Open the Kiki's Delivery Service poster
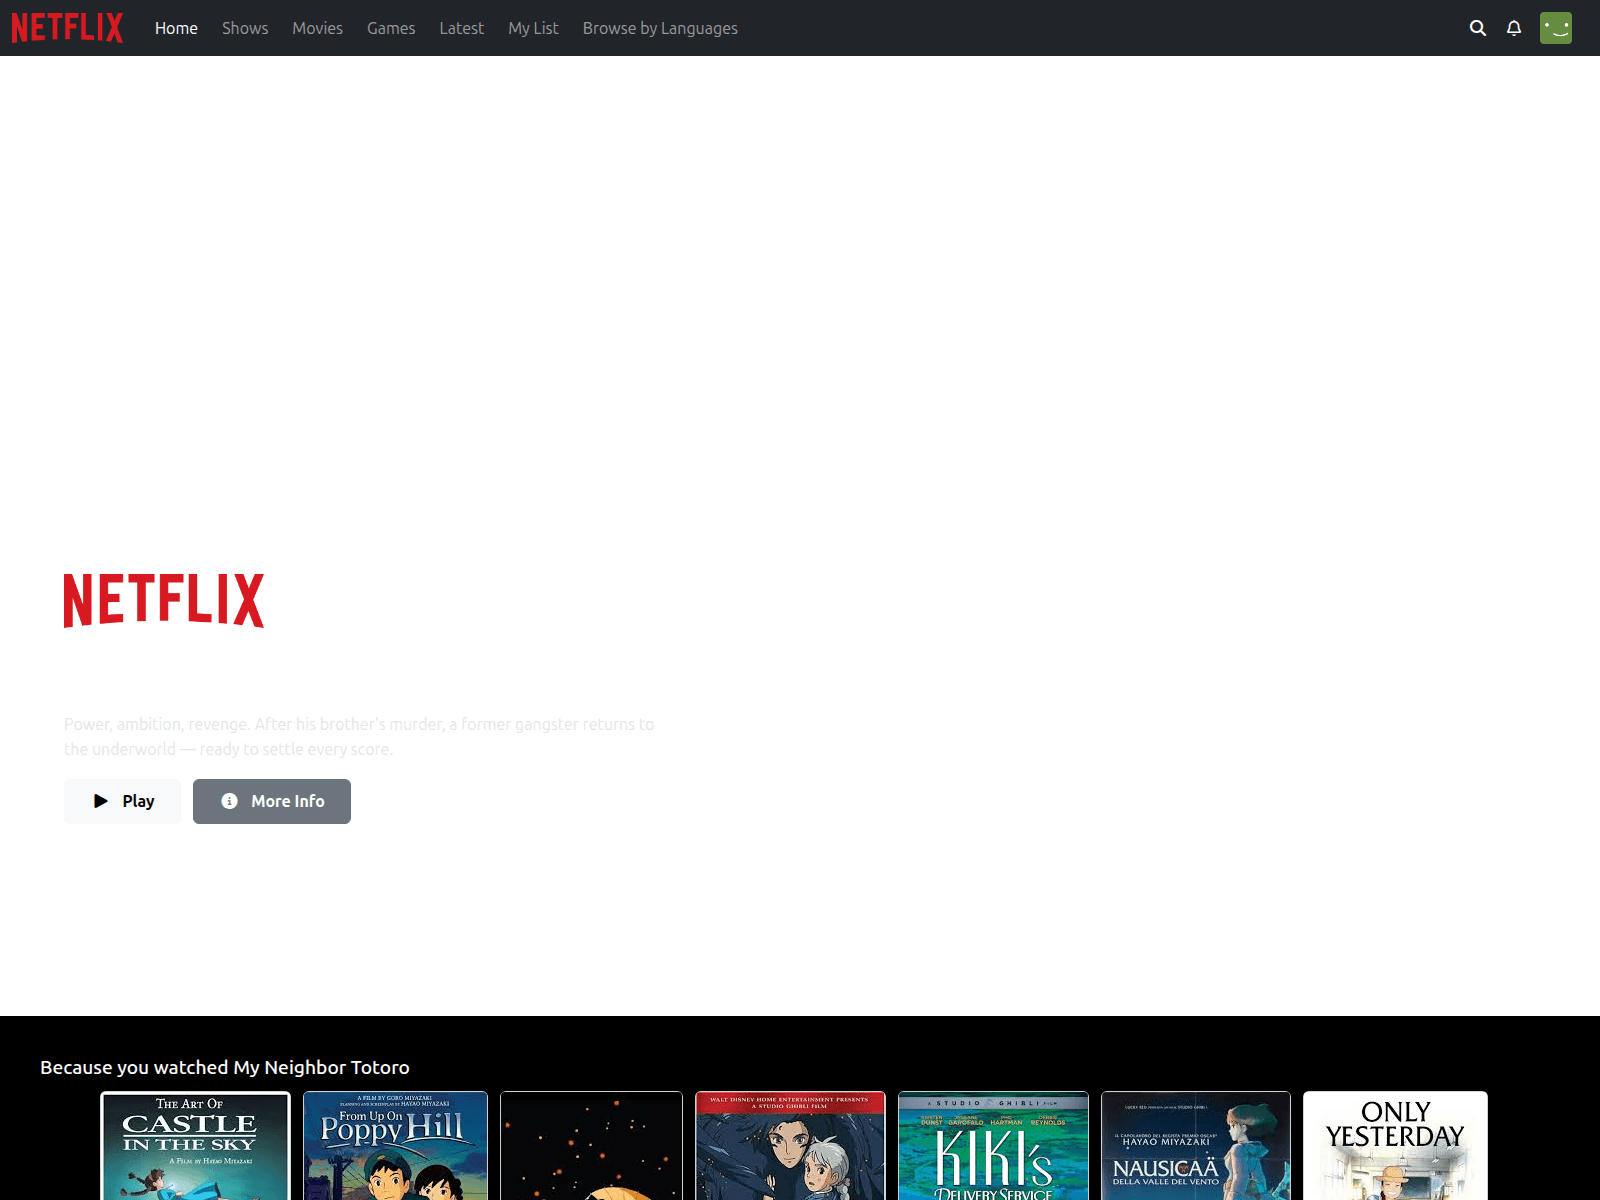 pos(993,1146)
